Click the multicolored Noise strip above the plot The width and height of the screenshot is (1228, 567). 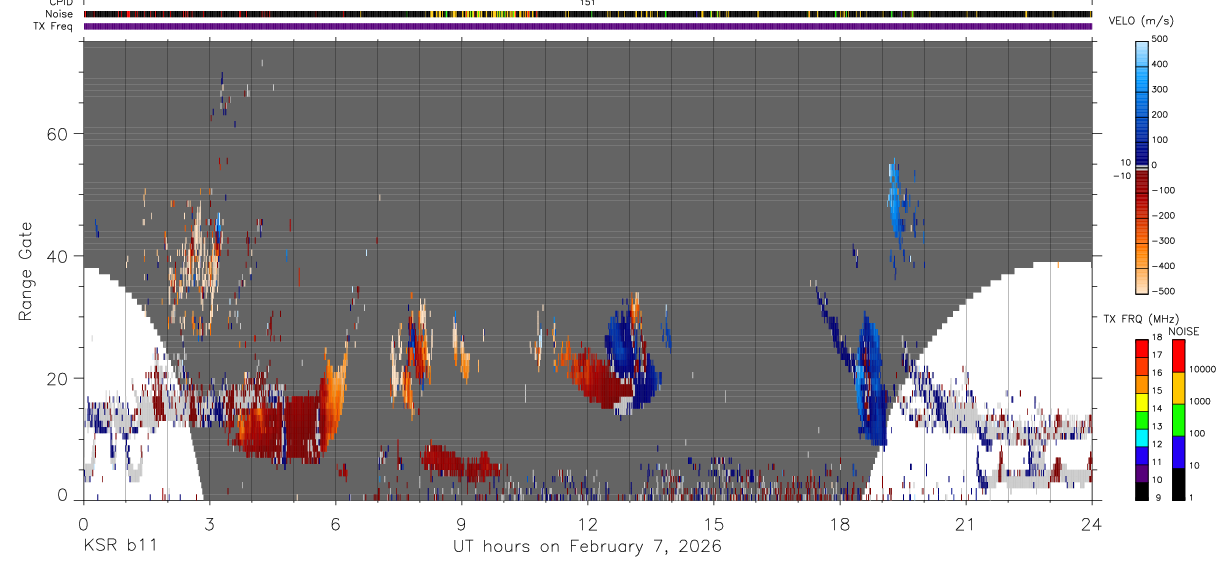(x=587, y=14)
